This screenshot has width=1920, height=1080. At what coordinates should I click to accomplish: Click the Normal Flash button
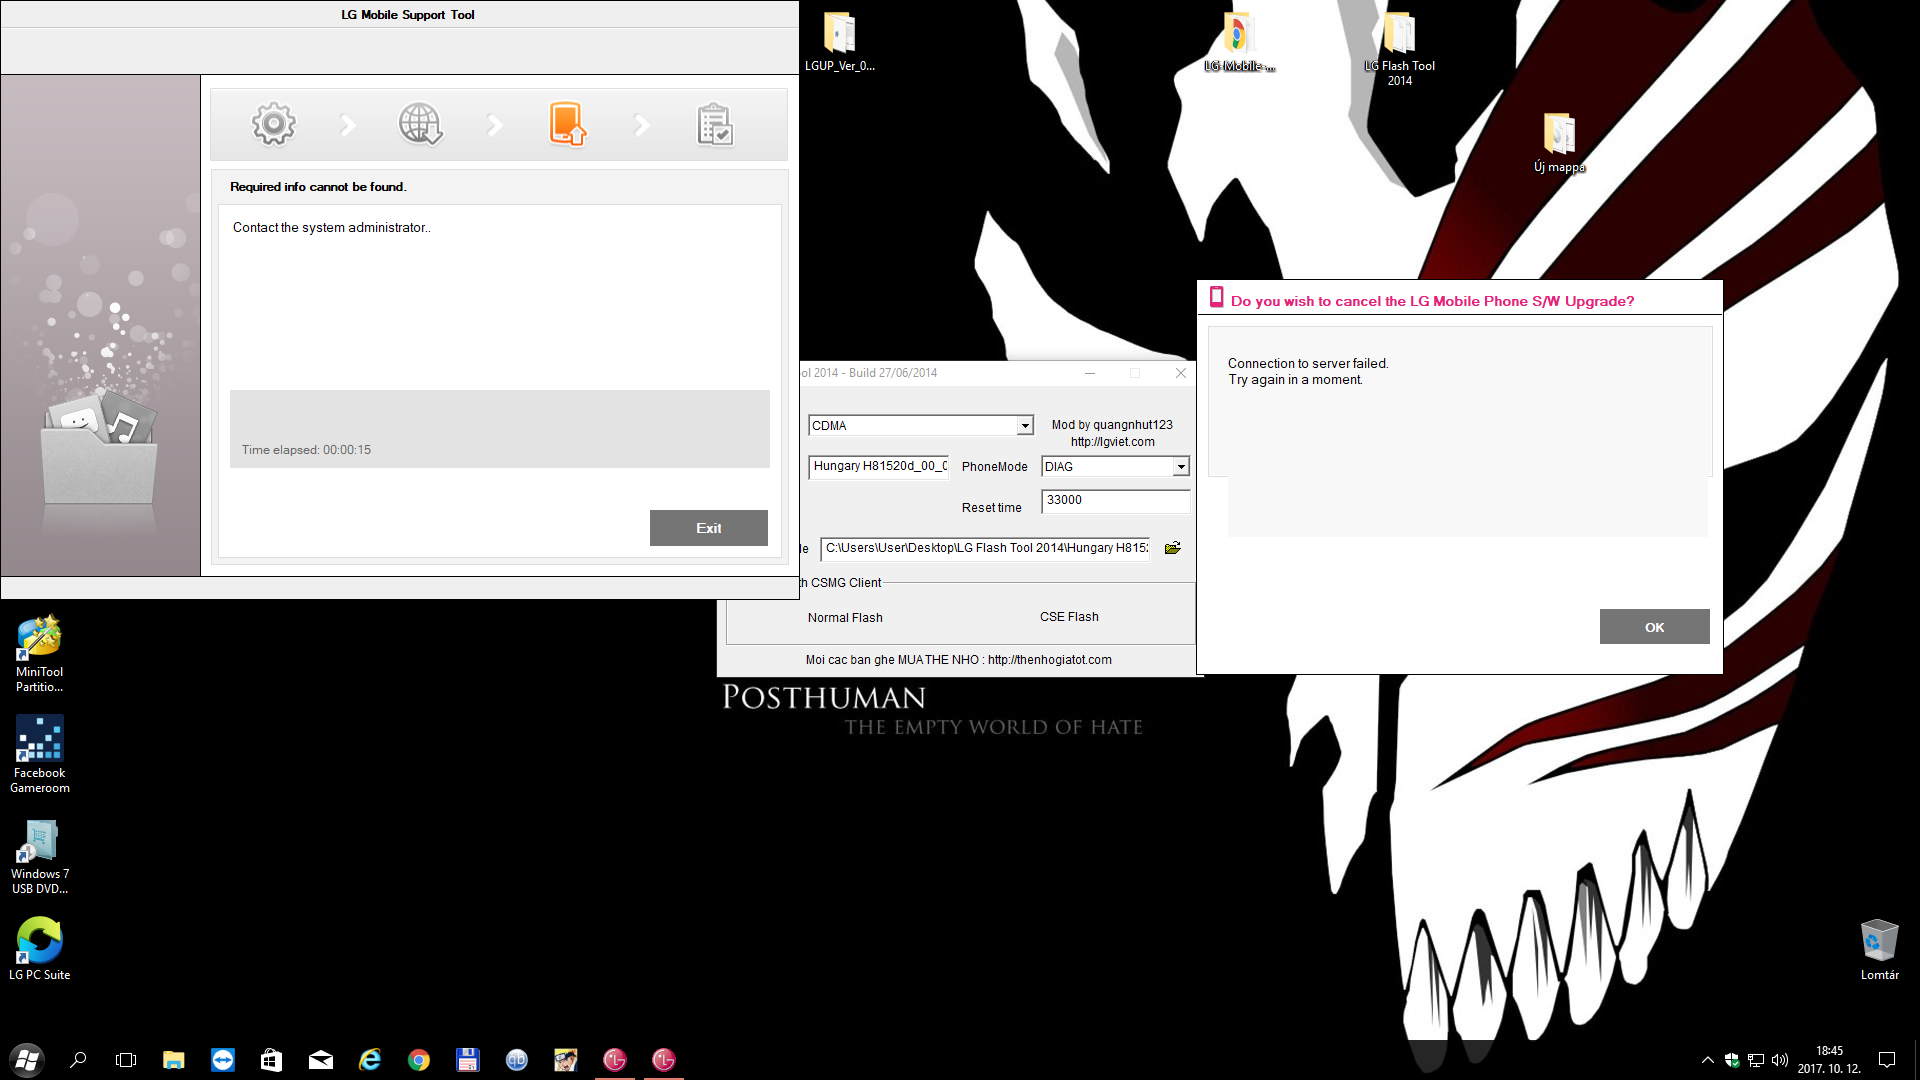coord(845,618)
